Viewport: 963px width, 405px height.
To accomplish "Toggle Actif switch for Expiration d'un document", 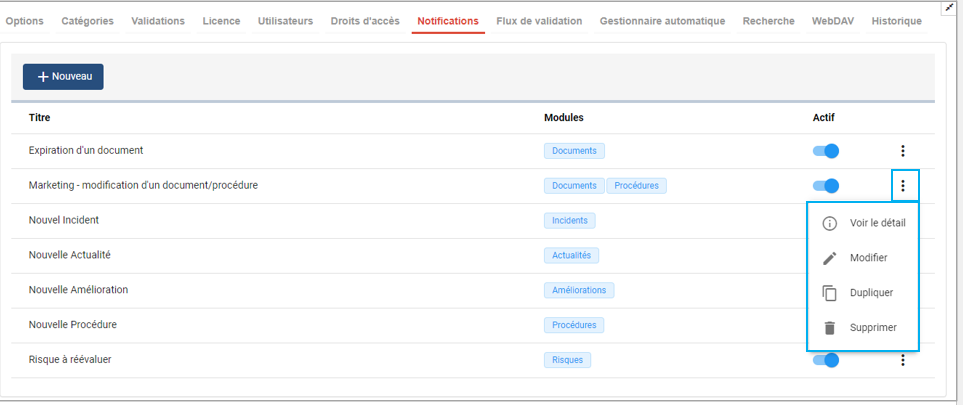I will (x=825, y=151).
